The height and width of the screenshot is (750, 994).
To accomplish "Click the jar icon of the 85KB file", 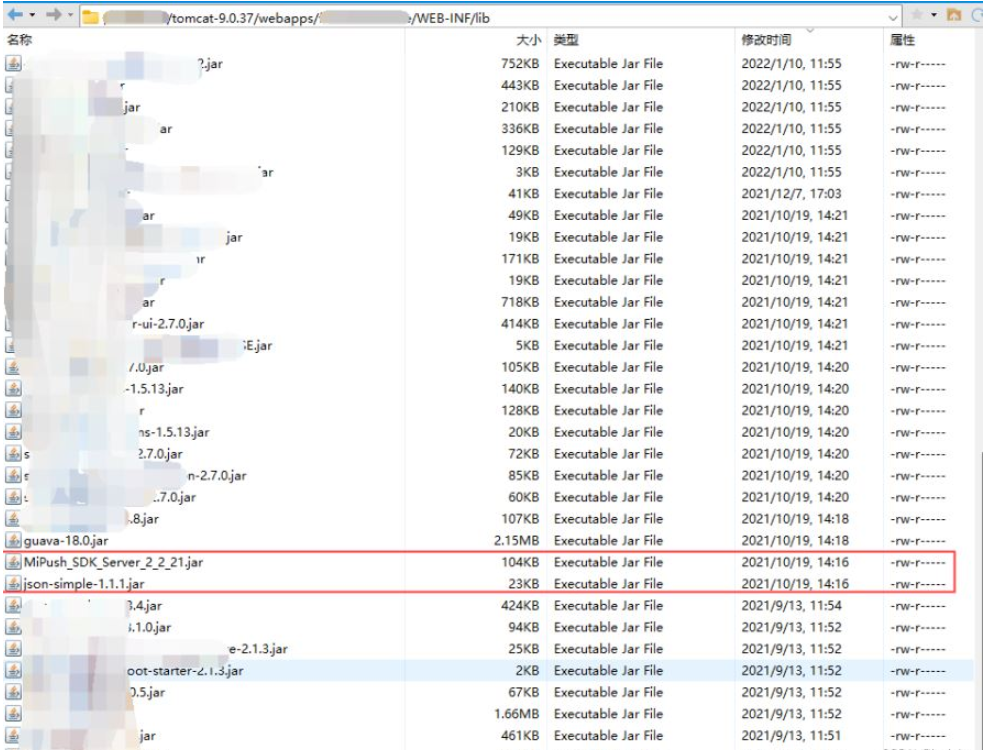I will 13,475.
